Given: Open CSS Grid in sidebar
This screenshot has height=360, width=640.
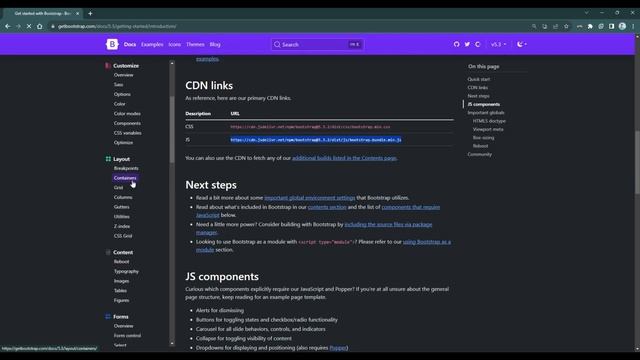Looking at the screenshot, I should click(x=123, y=236).
